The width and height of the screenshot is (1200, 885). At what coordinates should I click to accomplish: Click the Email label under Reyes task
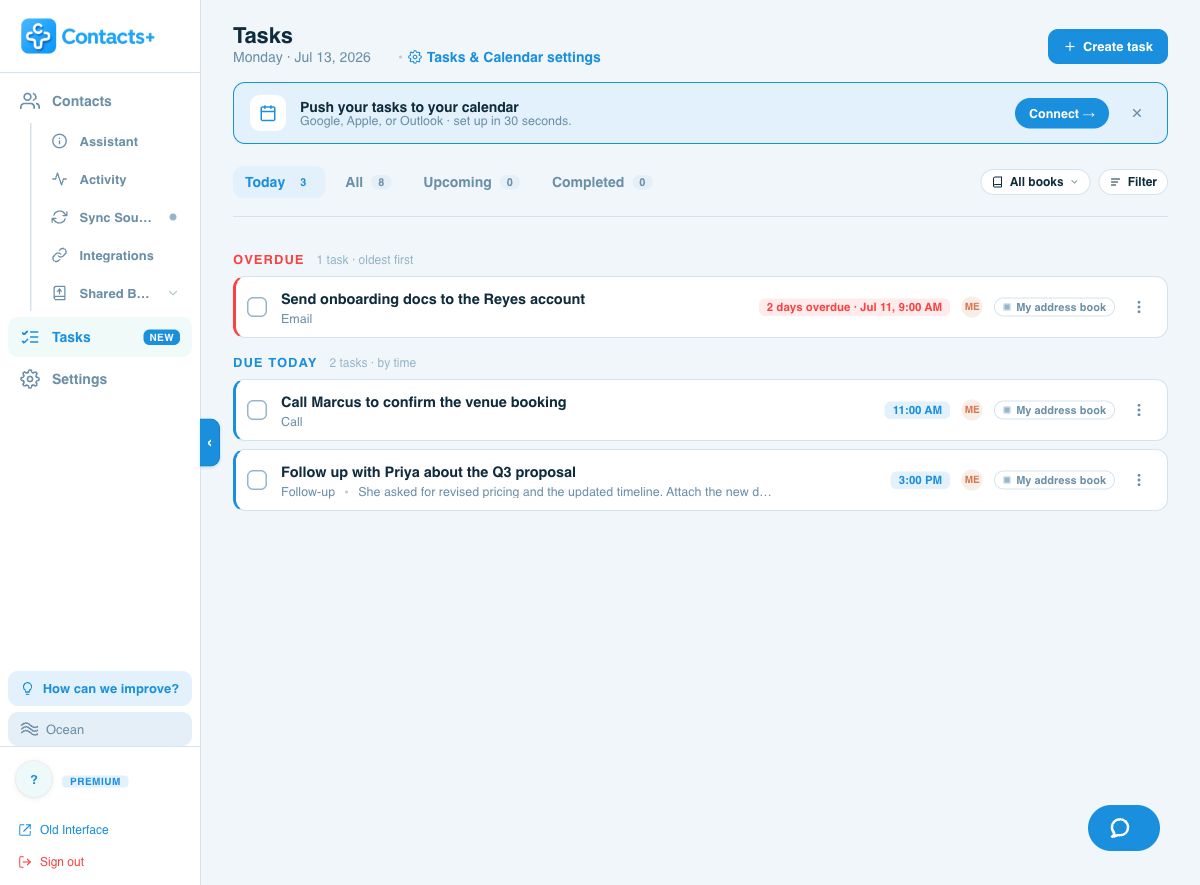tap(296, 319)
